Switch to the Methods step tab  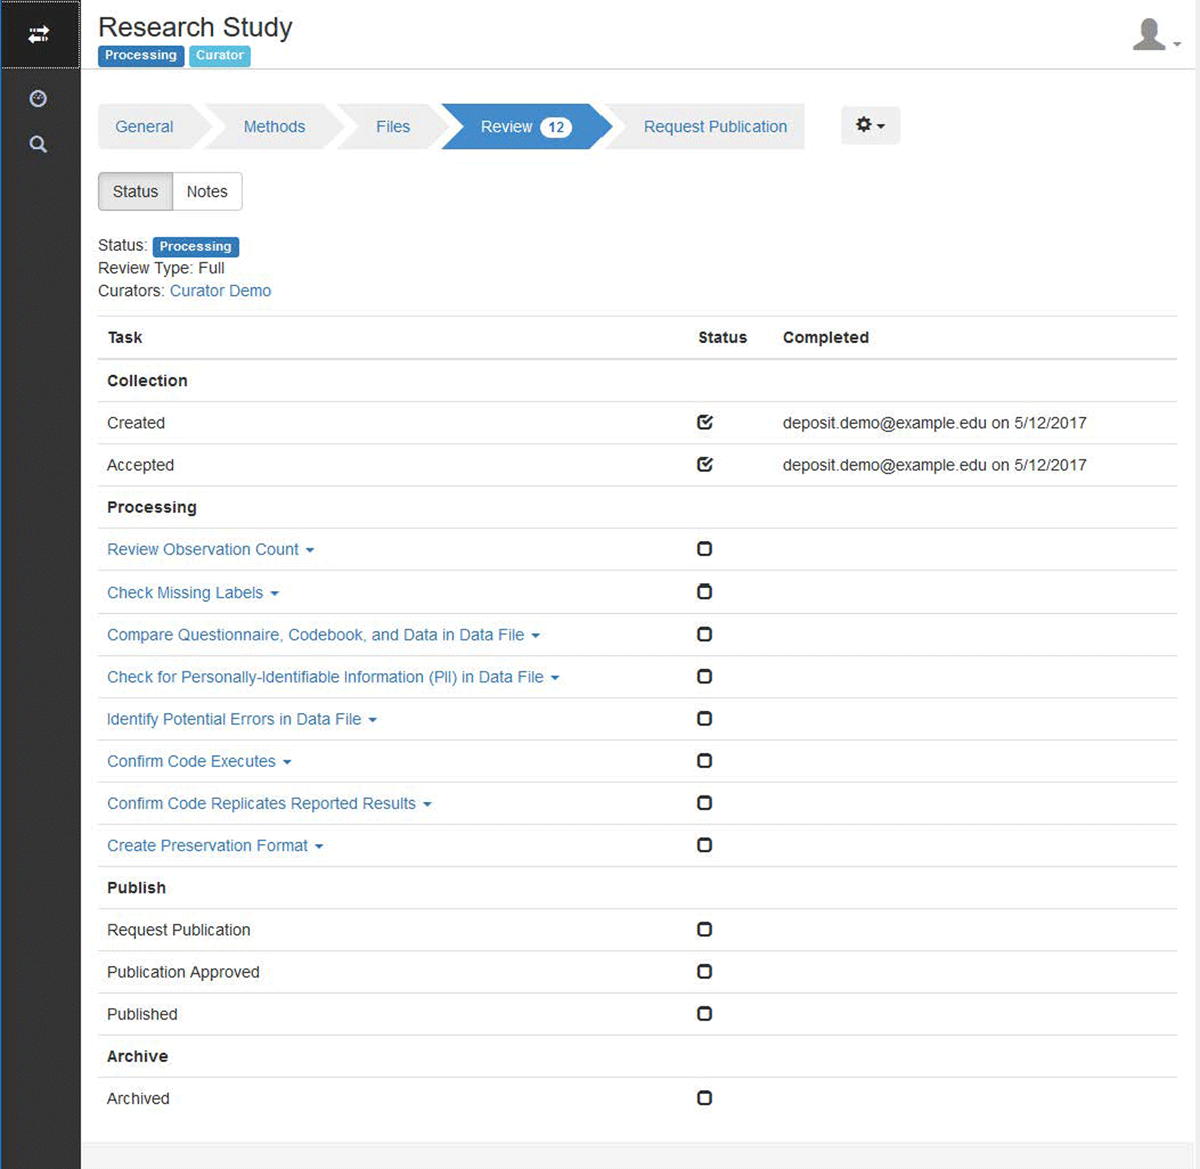pyautogui.click(x=274, y=127)
